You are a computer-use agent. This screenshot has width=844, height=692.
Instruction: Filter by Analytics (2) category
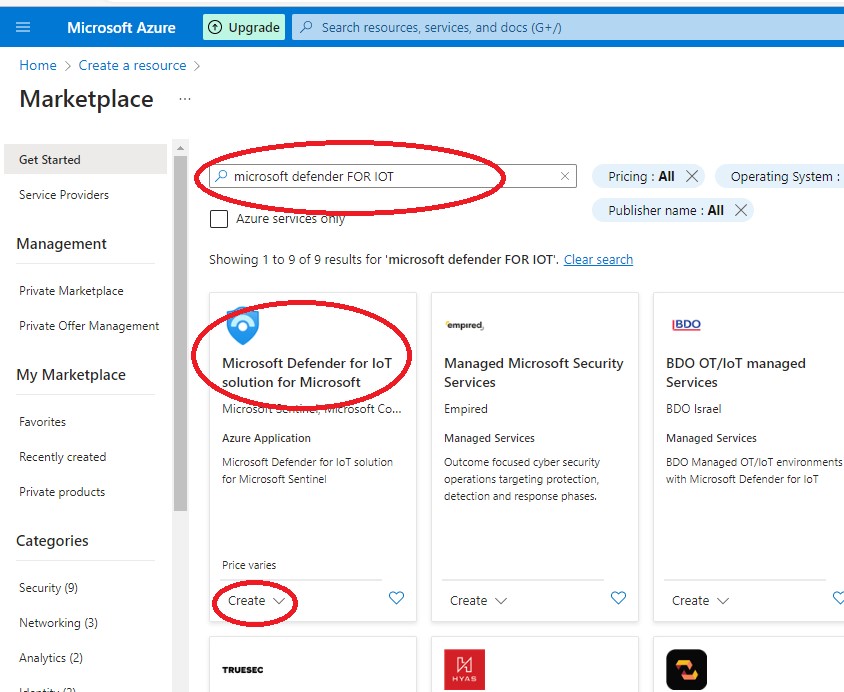[51, 658]
